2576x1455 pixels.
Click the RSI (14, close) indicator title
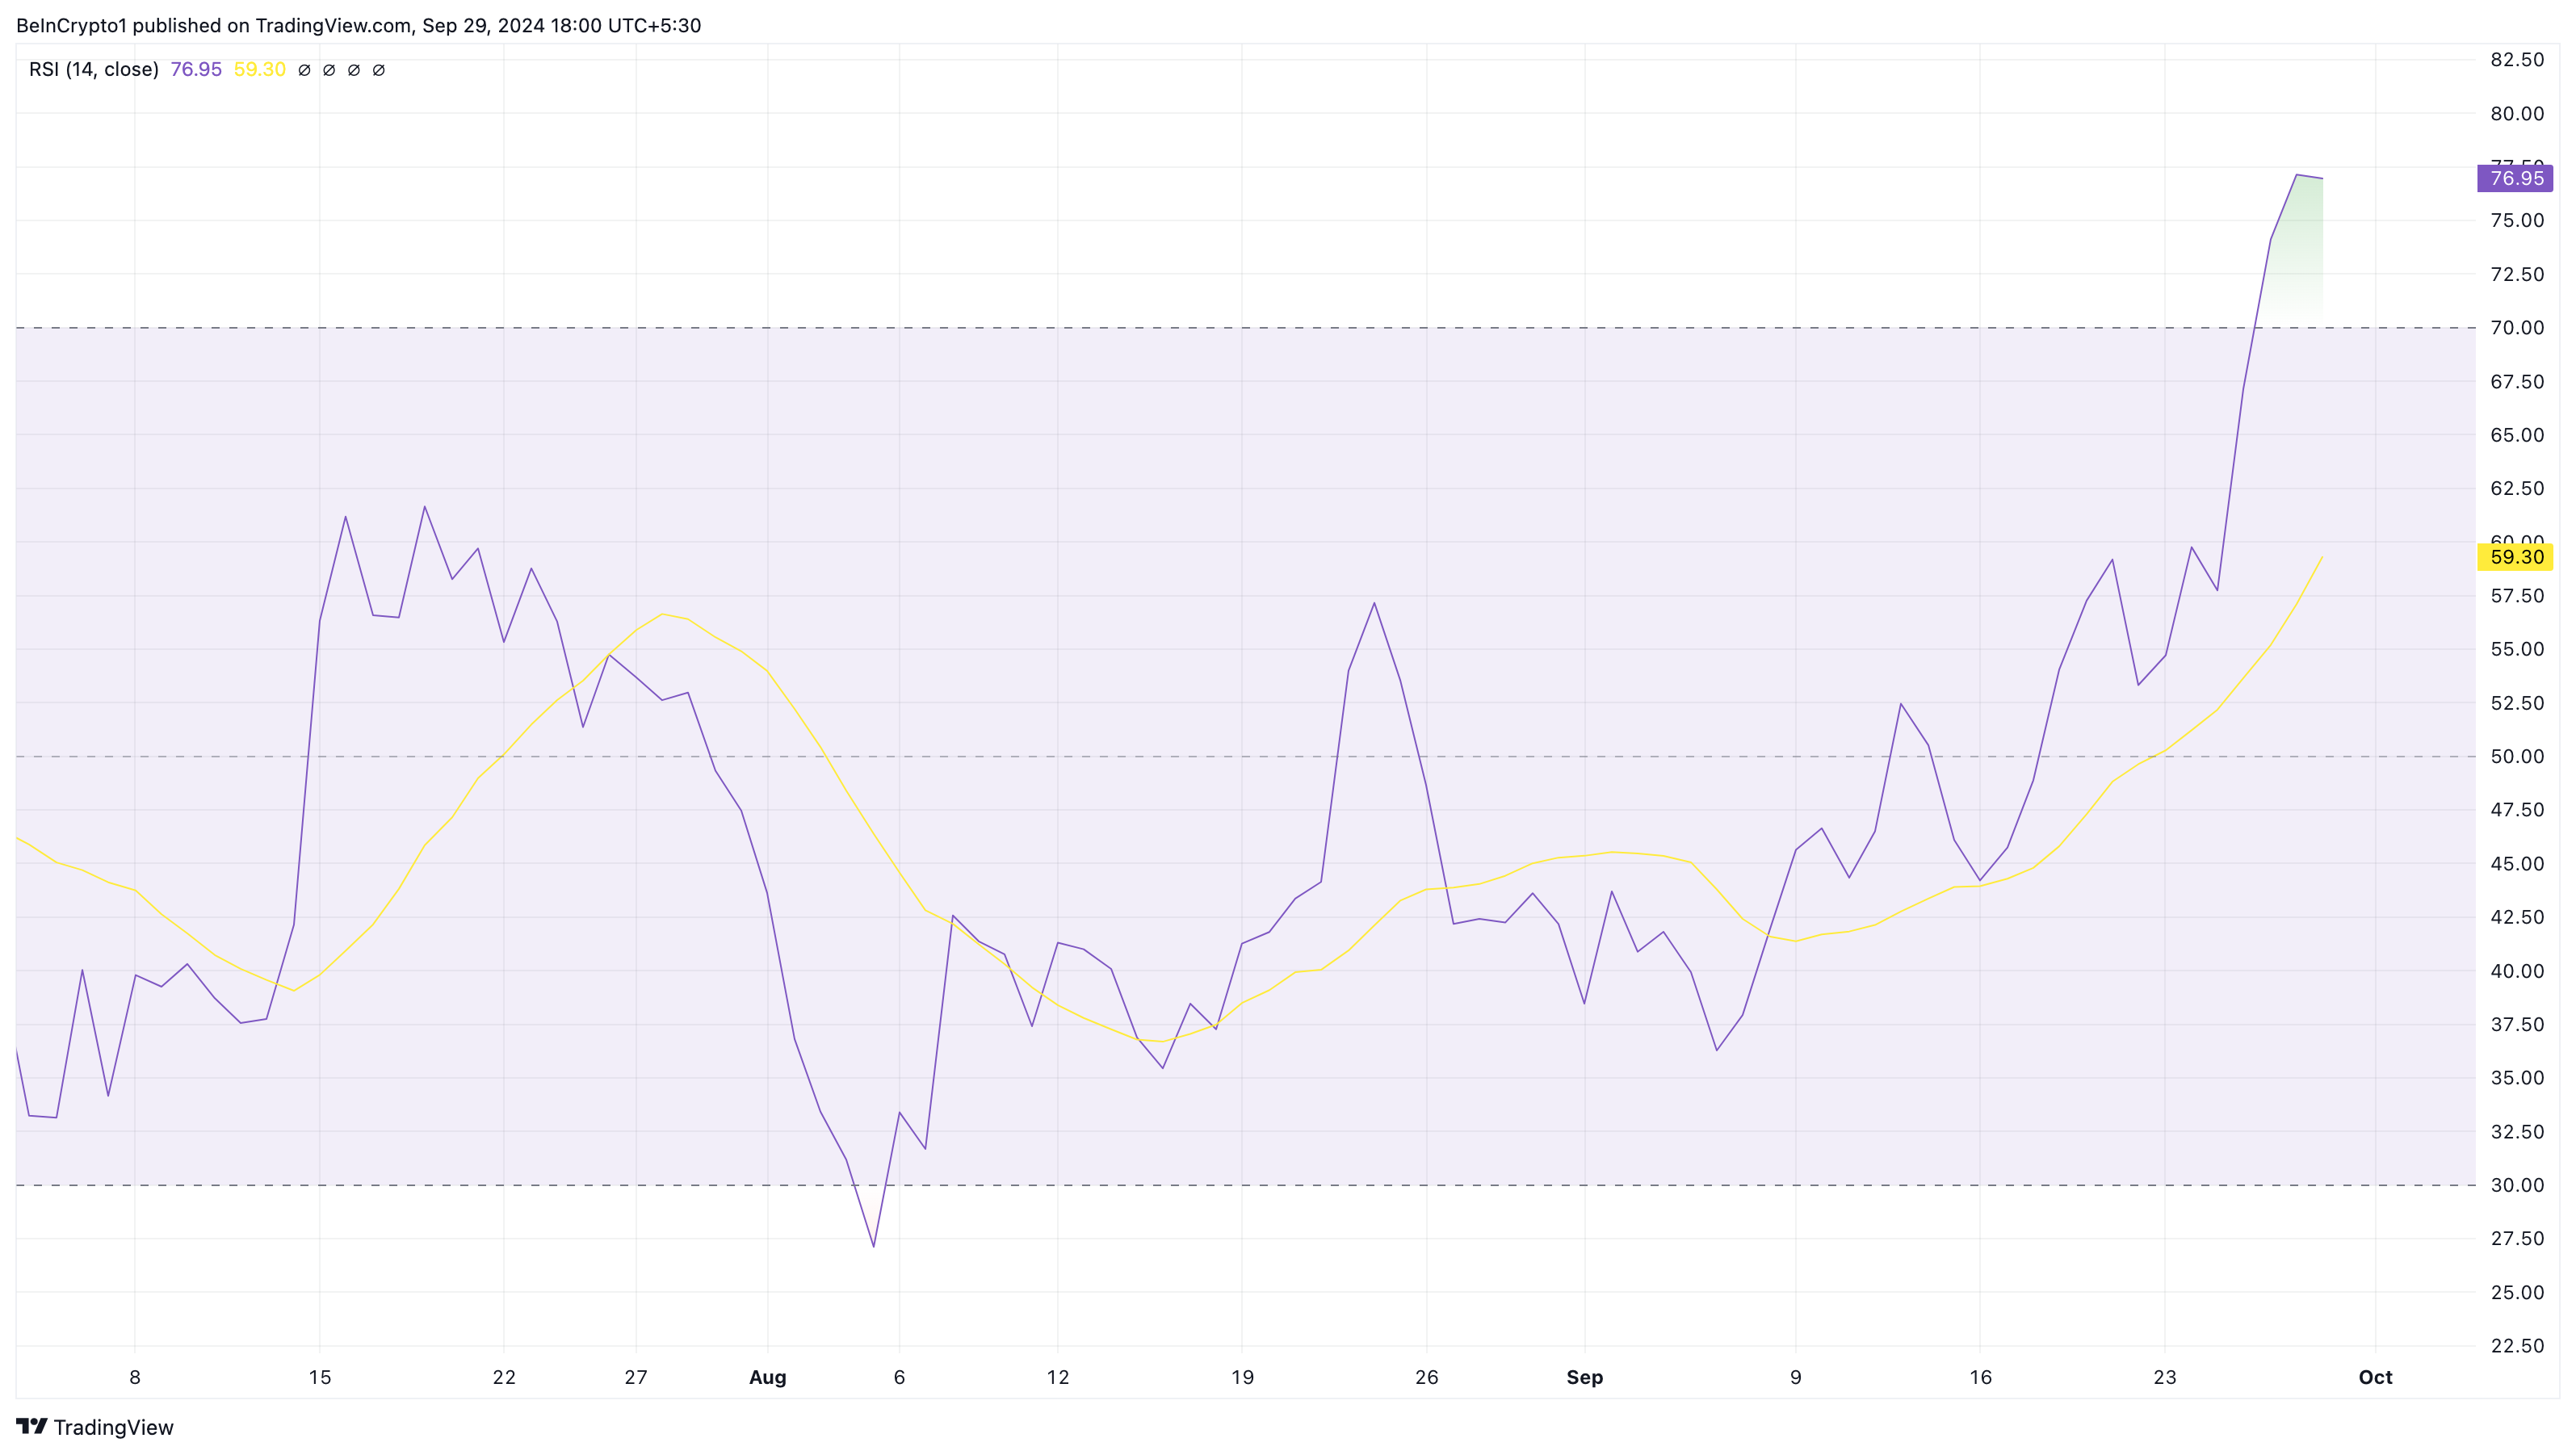(x=94, y=69)
